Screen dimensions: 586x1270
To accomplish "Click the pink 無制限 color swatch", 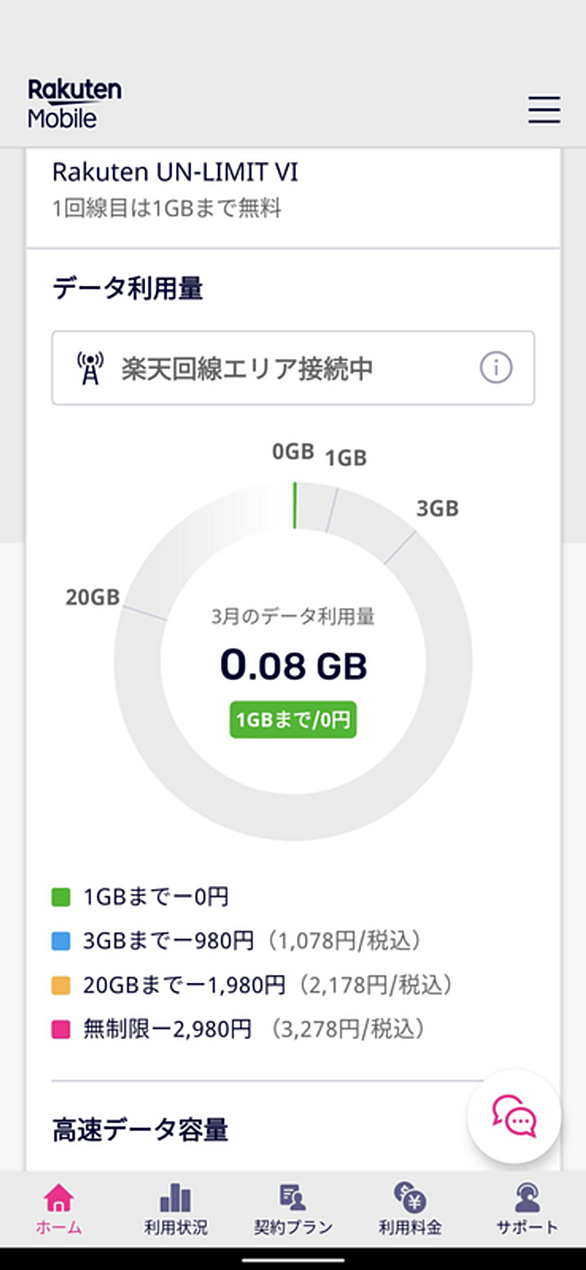I will point(62,1029).
